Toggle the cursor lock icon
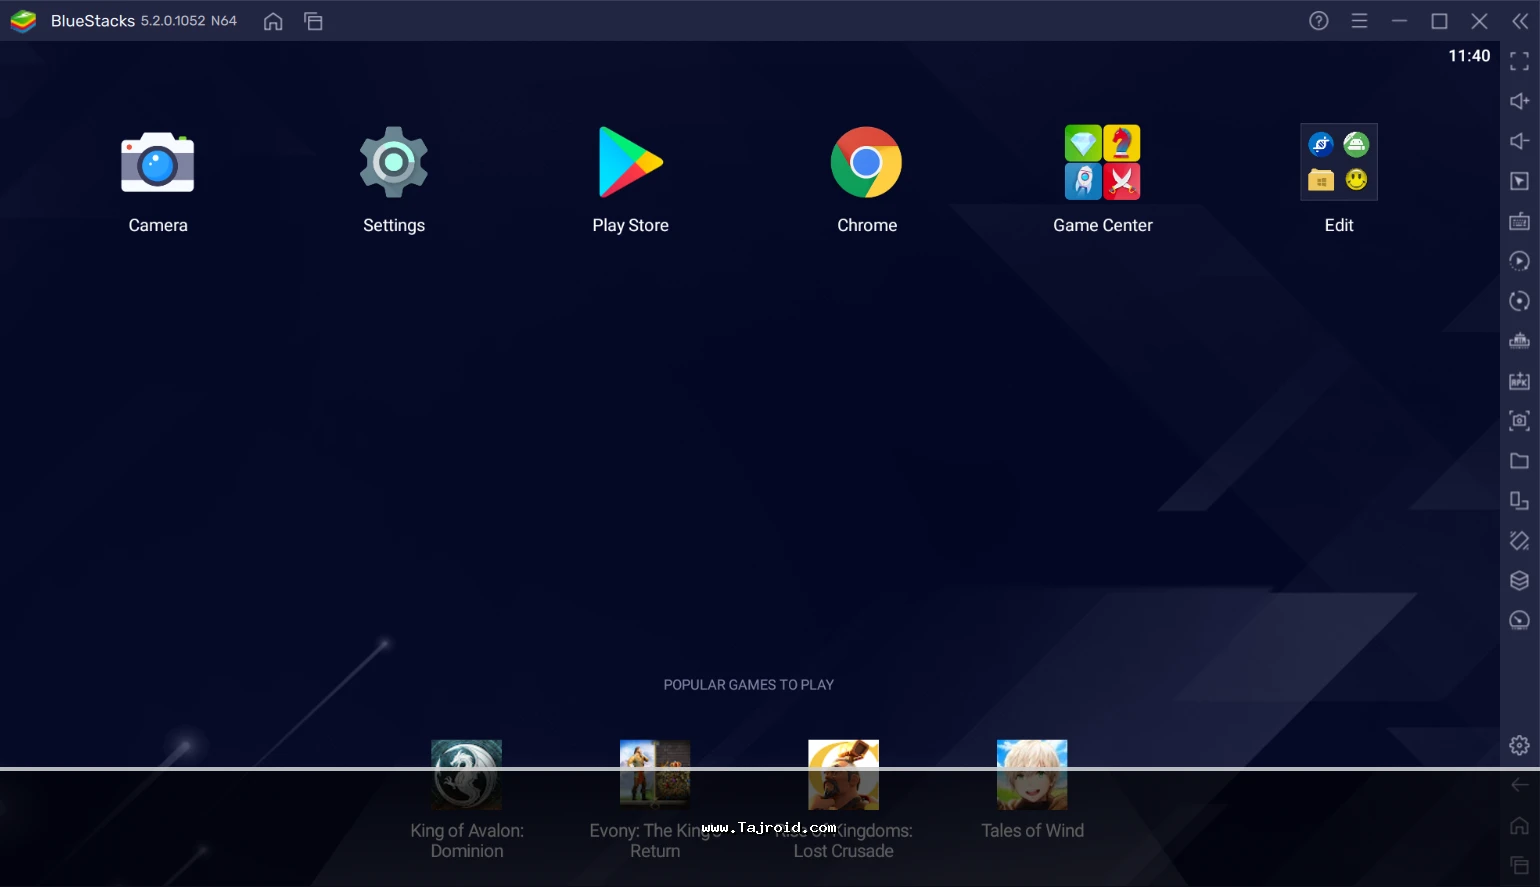The width and height of the screenshot is (1540, 887). point(1519,181)
